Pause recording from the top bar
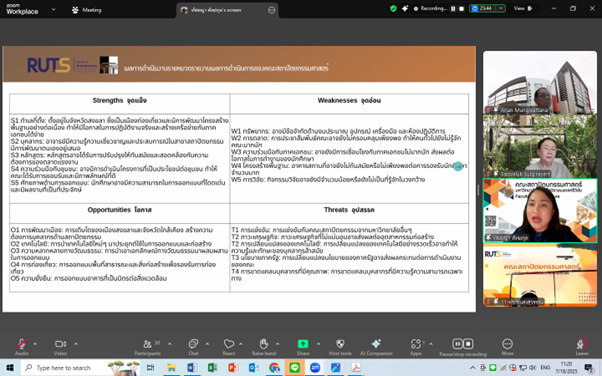602x376 pixels. point(453,8)
